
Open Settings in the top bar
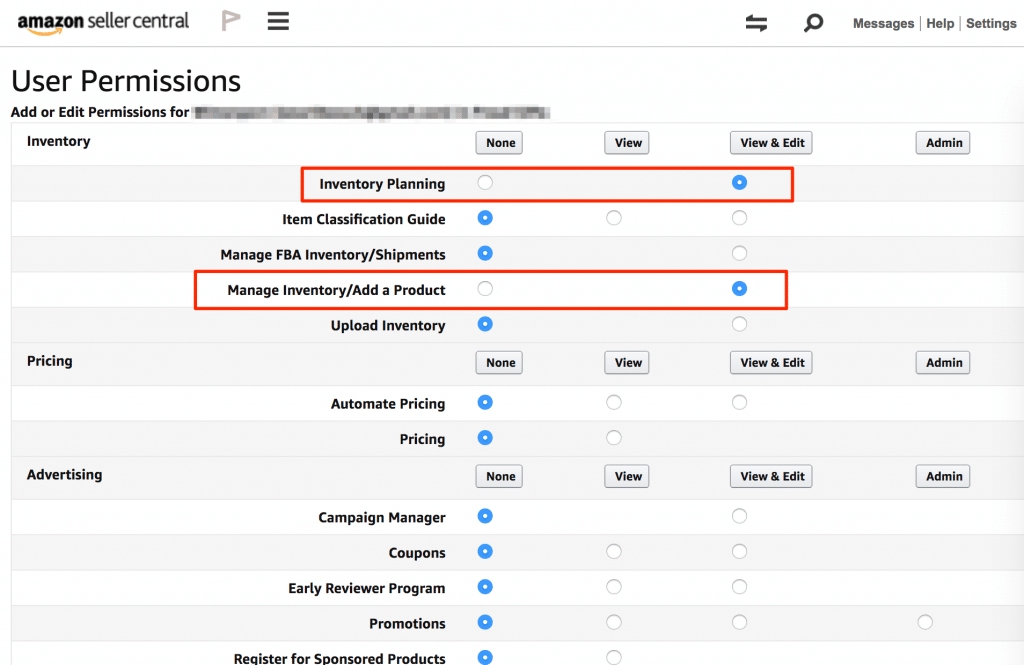pyautogui.click(x=991, y=23)
